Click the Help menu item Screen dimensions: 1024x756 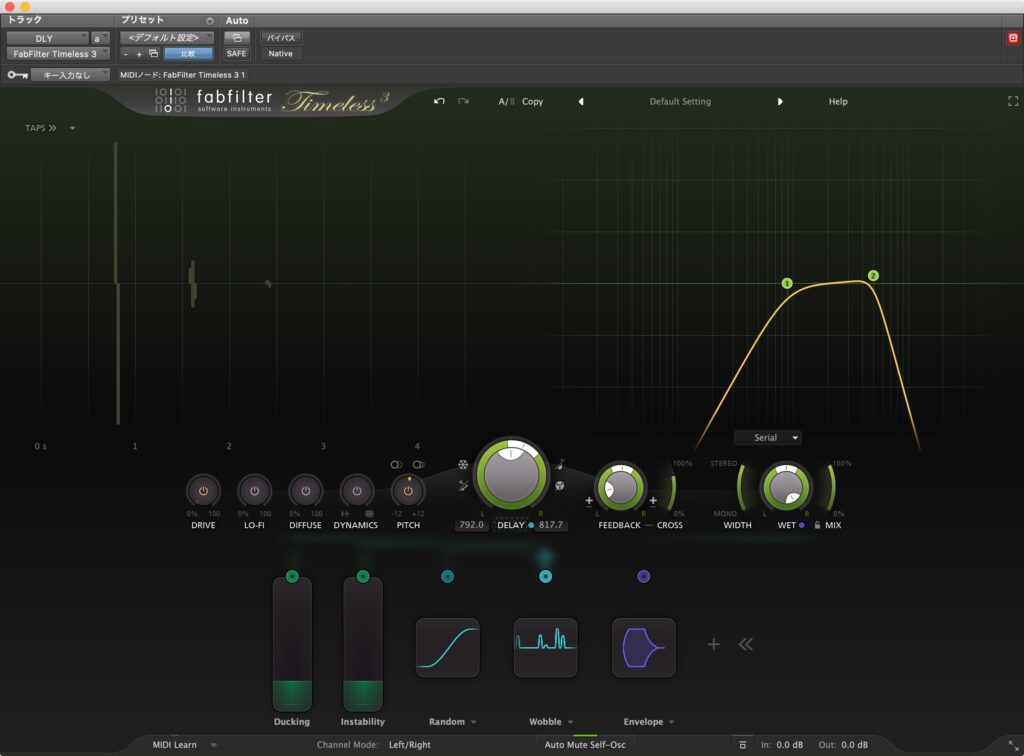(x=838, y=101)
